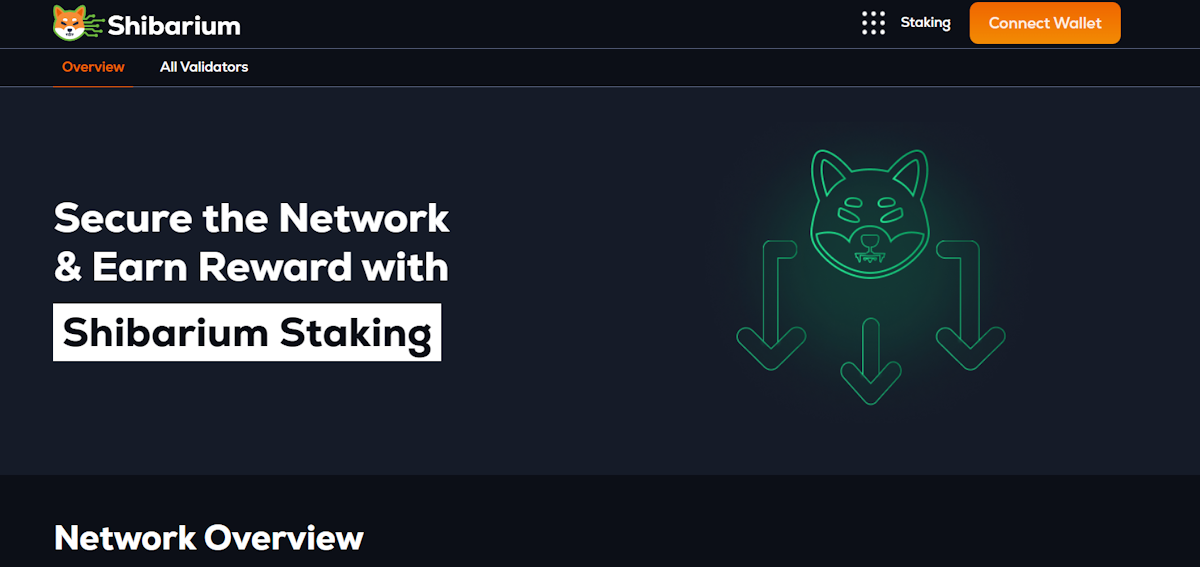Click the Shiba outline's right eye
This screenshot has width=1200, height=567.
(891, 210)
